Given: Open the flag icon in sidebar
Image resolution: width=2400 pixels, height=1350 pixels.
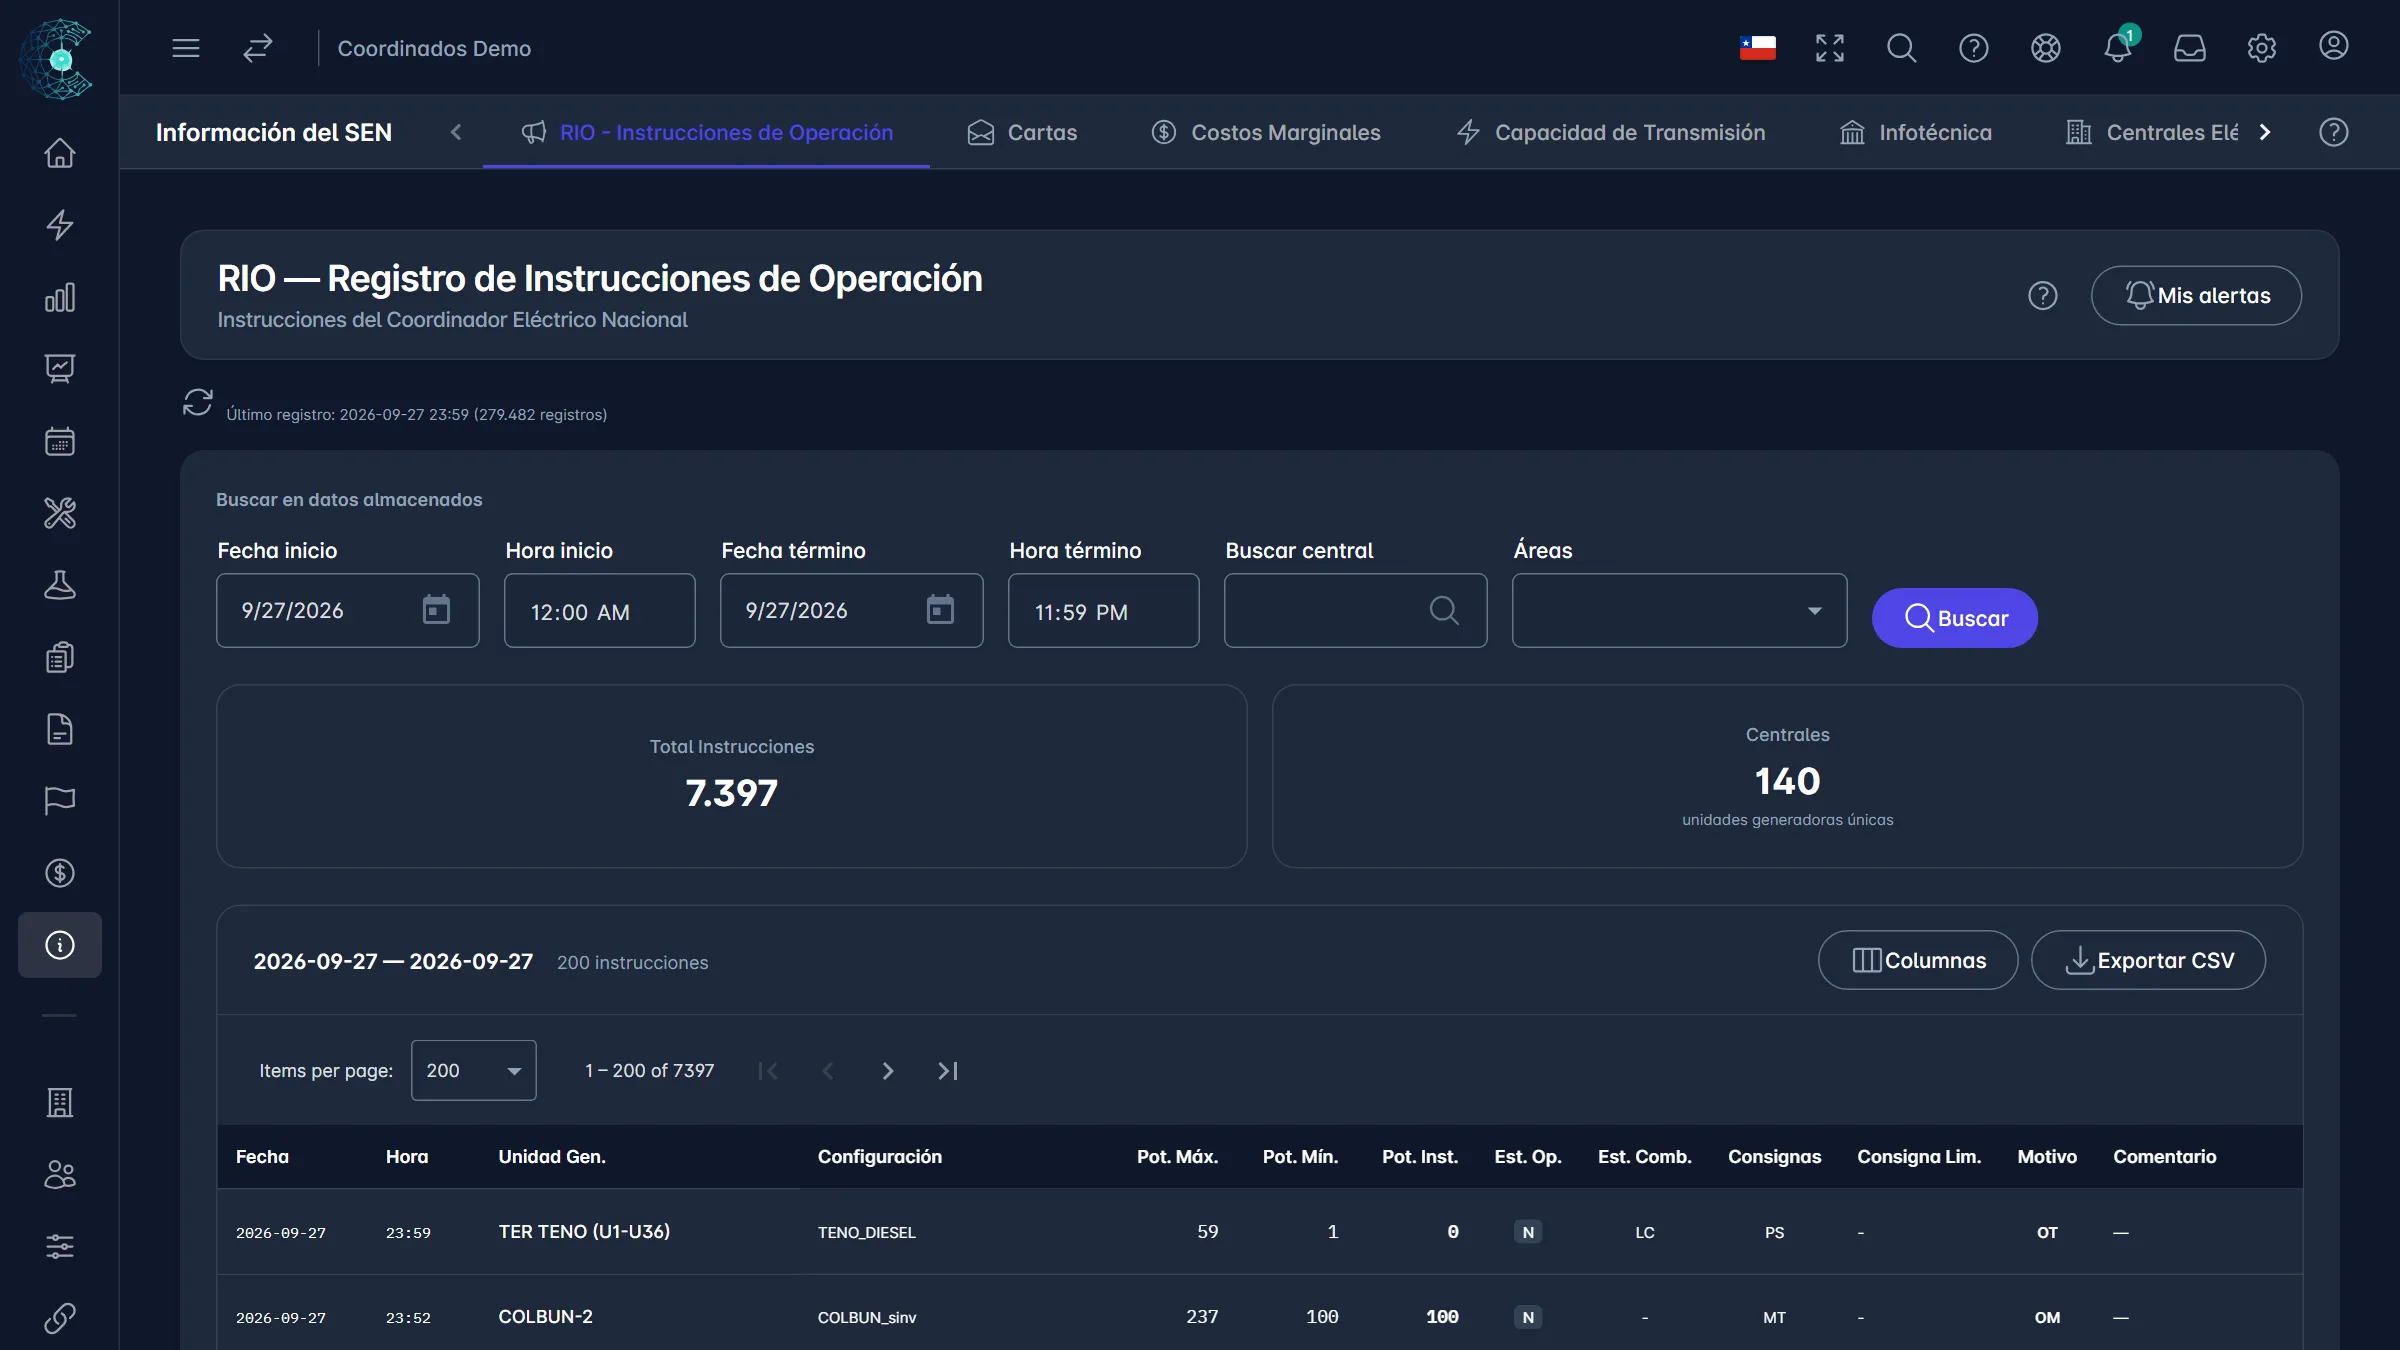Looking at the screenshot, I should [60, 801].
